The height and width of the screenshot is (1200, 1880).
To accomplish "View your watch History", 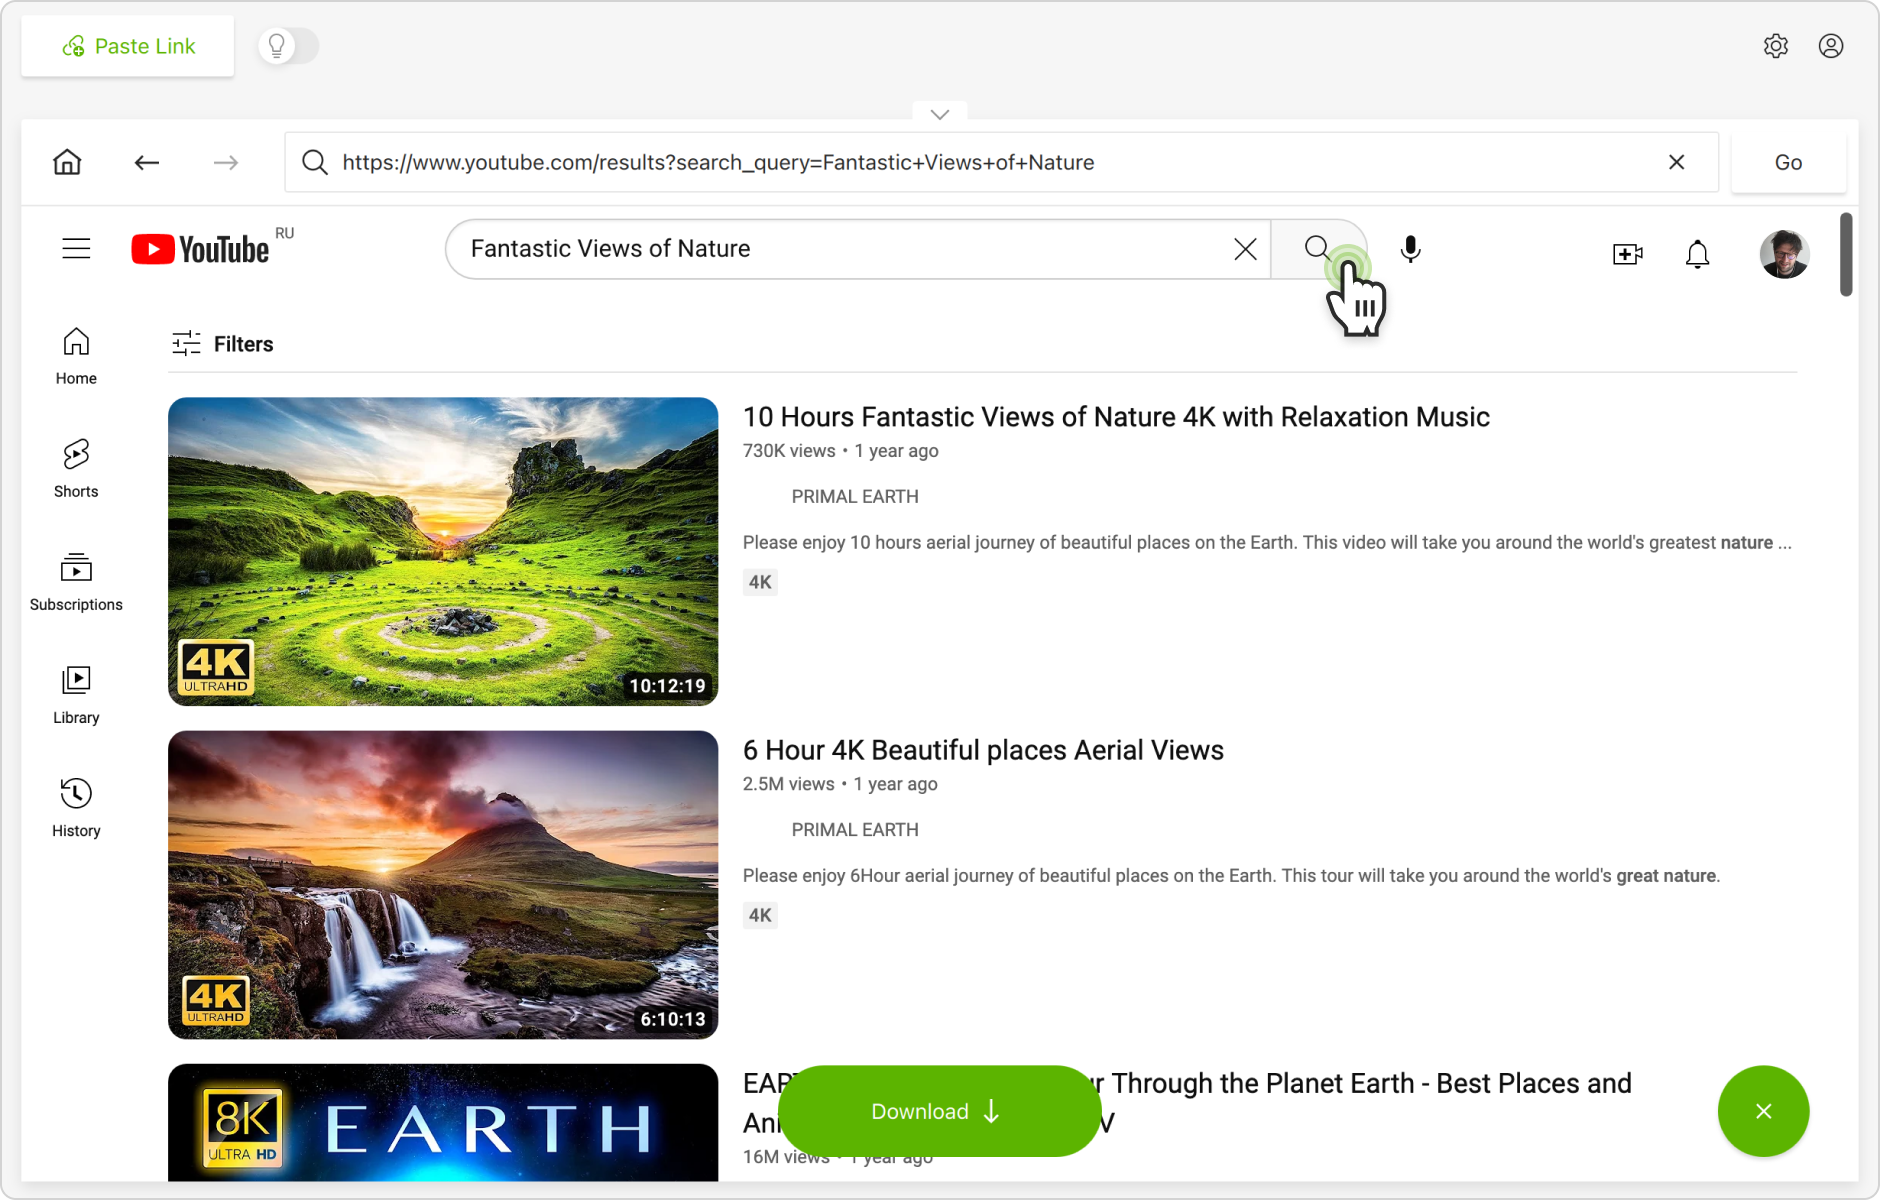I will [x=76, y=806].
